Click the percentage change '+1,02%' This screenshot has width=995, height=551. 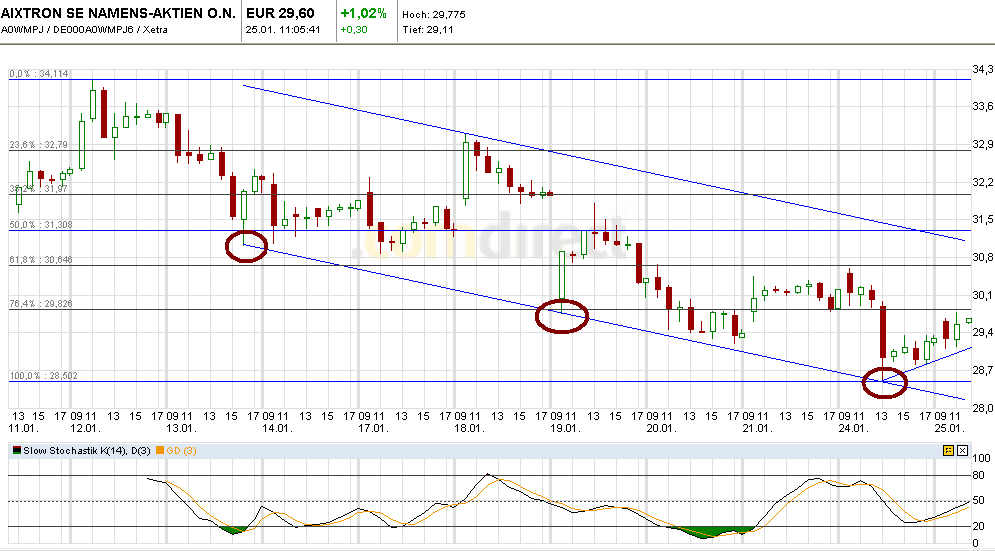click(364, 13)
